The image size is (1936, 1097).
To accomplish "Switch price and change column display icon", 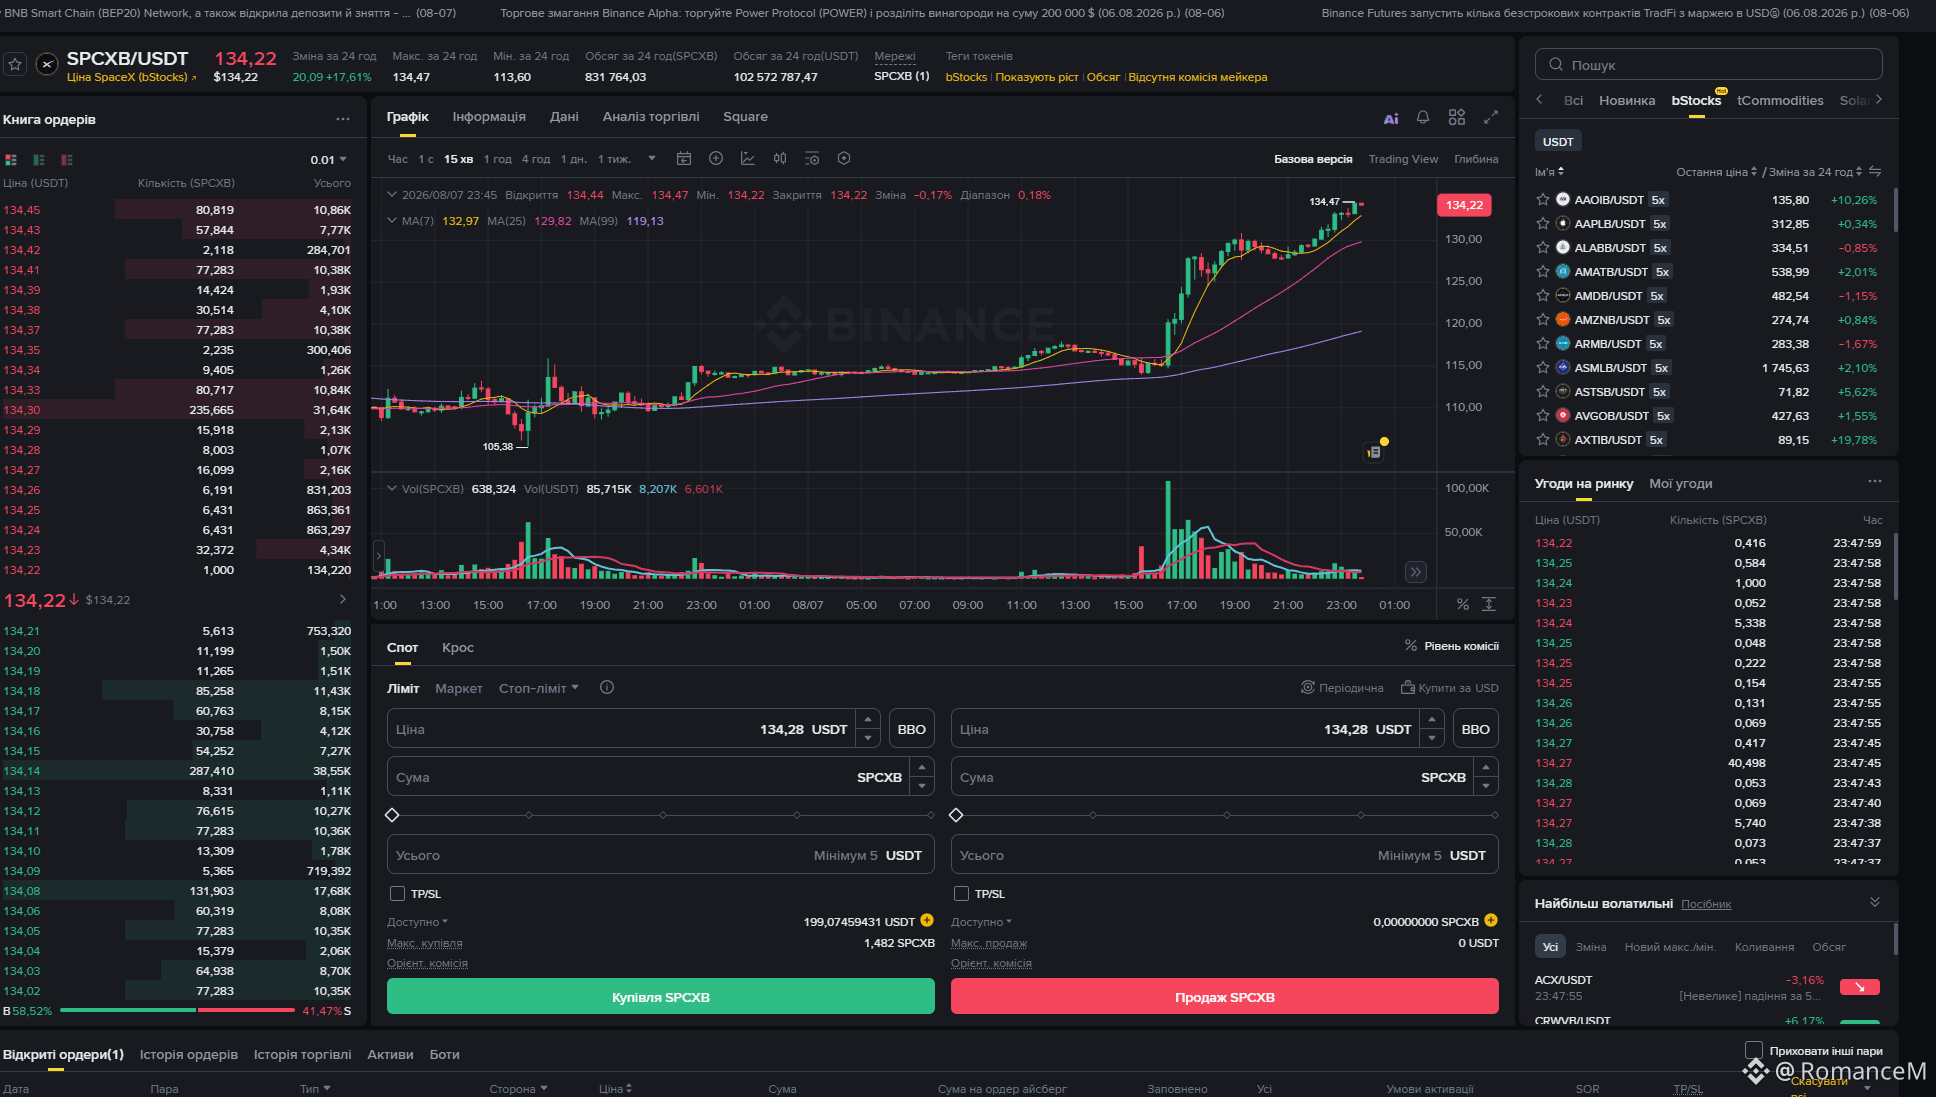I will (x=1875, y=172).
